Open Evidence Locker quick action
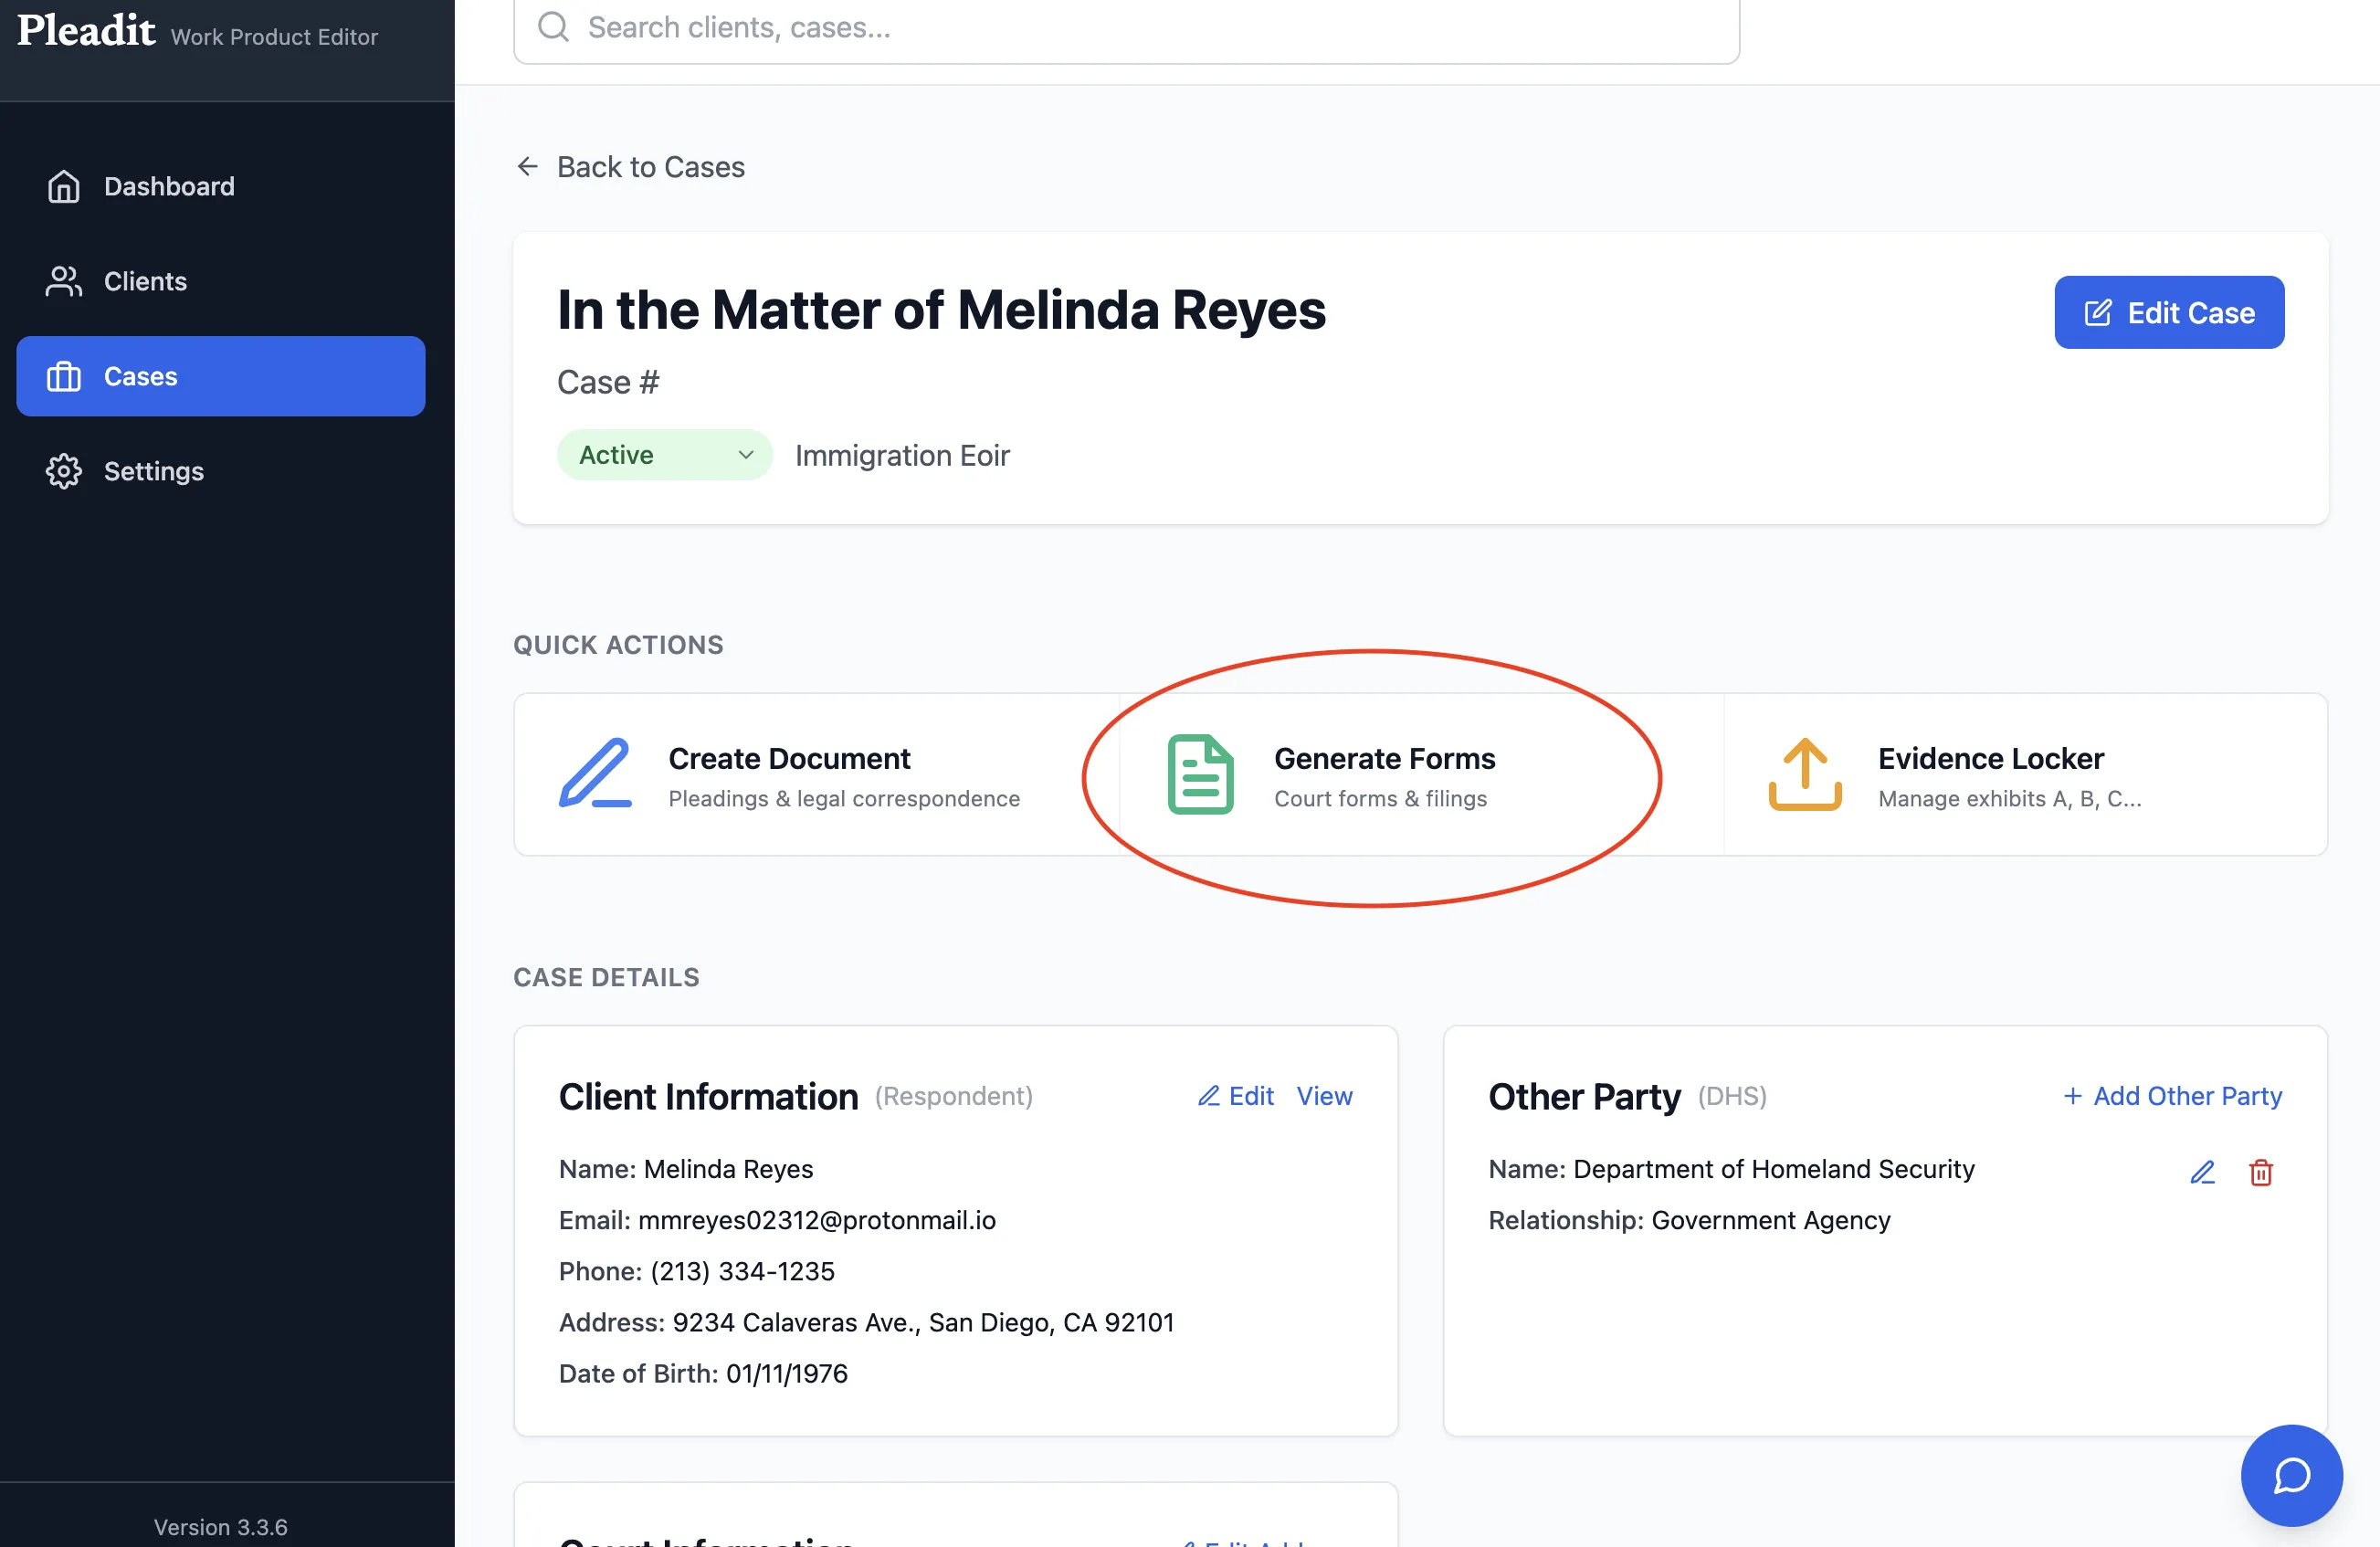Screen dimensions: 2380x1547 [2026, 774]
